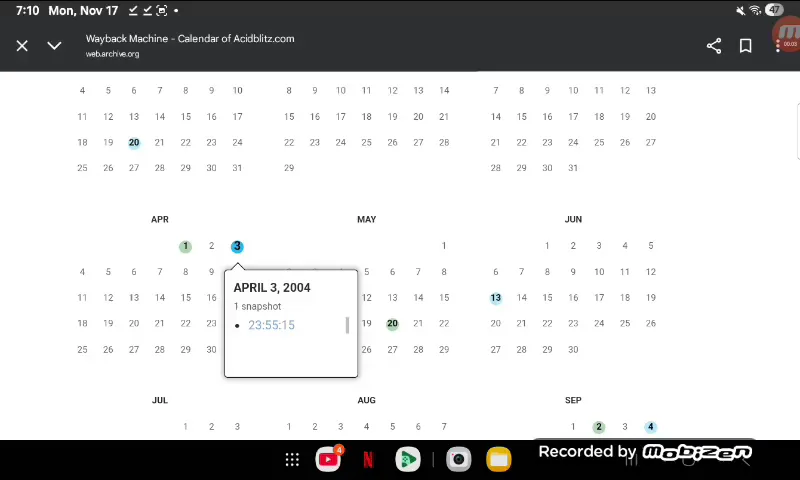Click June 5 in the calendar
The image size is (800, 480).
pos(651,246)
